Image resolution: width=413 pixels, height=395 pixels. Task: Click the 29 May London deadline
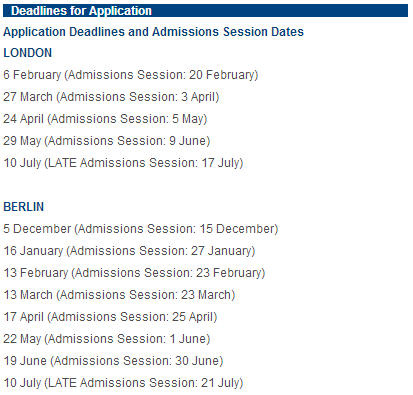107,141
